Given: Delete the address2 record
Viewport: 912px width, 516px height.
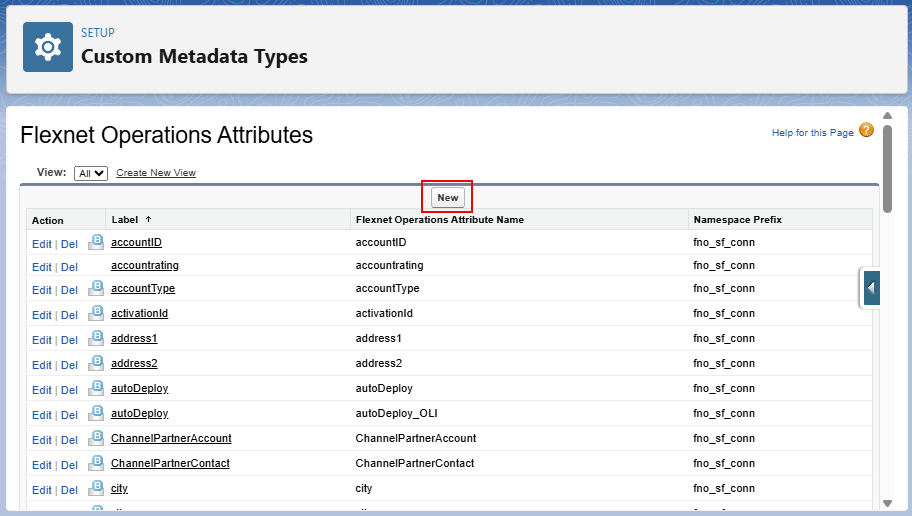Looking at the screenshot, I should (x=69, y=365).
